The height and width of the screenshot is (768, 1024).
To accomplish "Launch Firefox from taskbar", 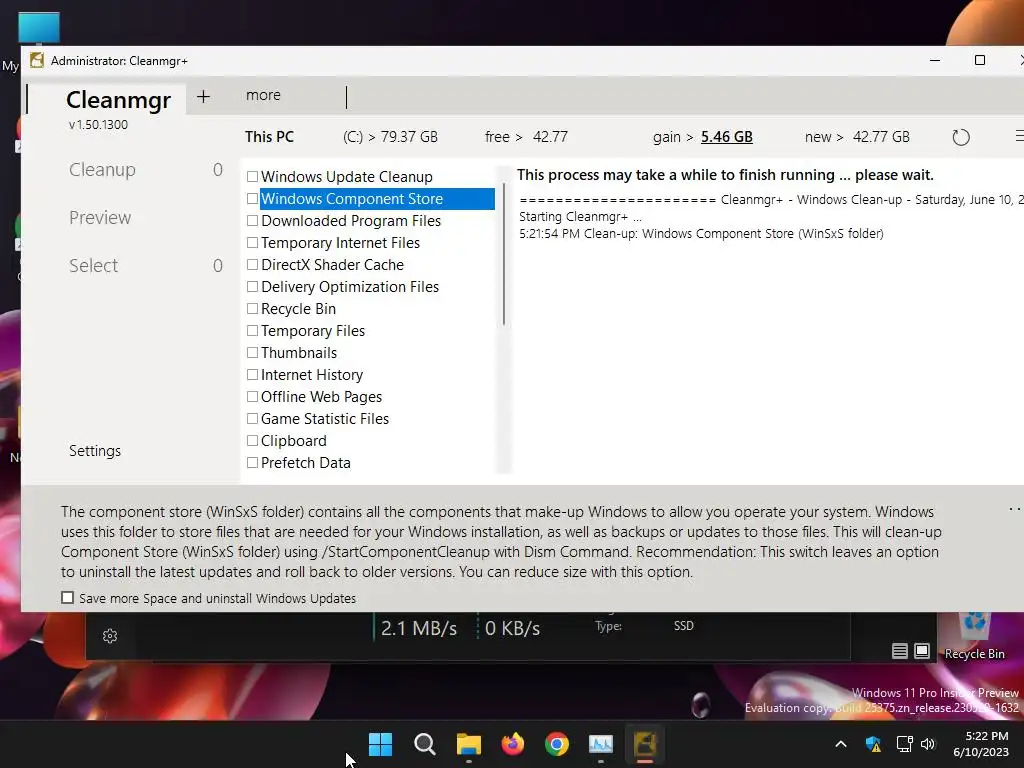I will pos(513,744).
